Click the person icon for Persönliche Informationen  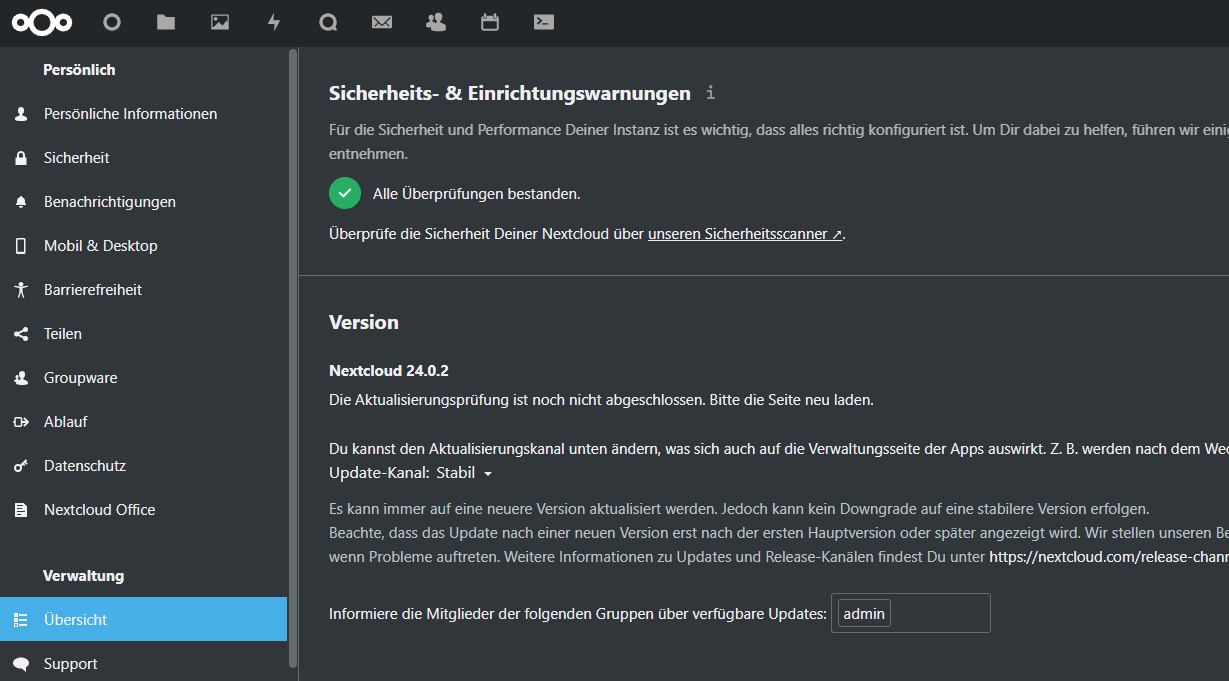click(x=21, y=114)
